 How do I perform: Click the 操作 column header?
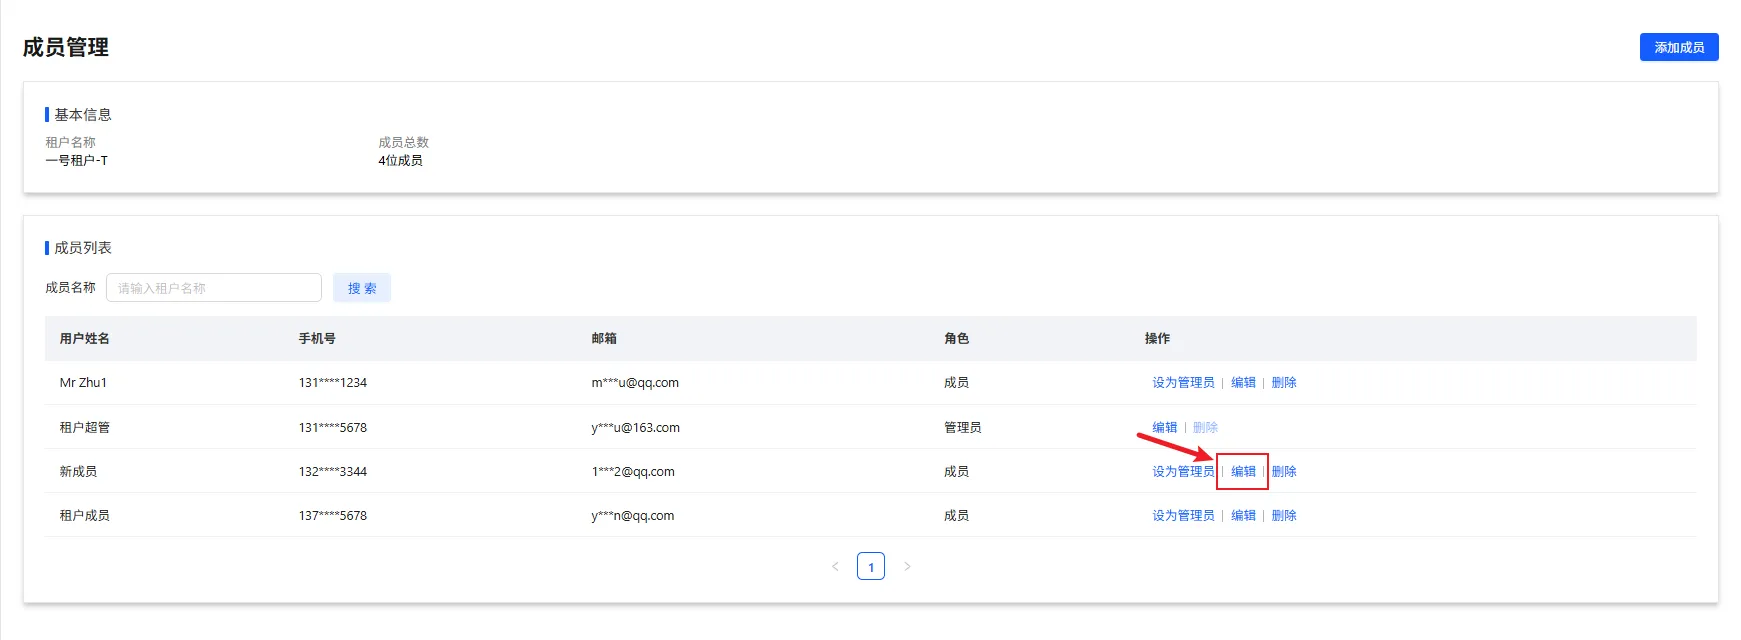pos(1157,339)
